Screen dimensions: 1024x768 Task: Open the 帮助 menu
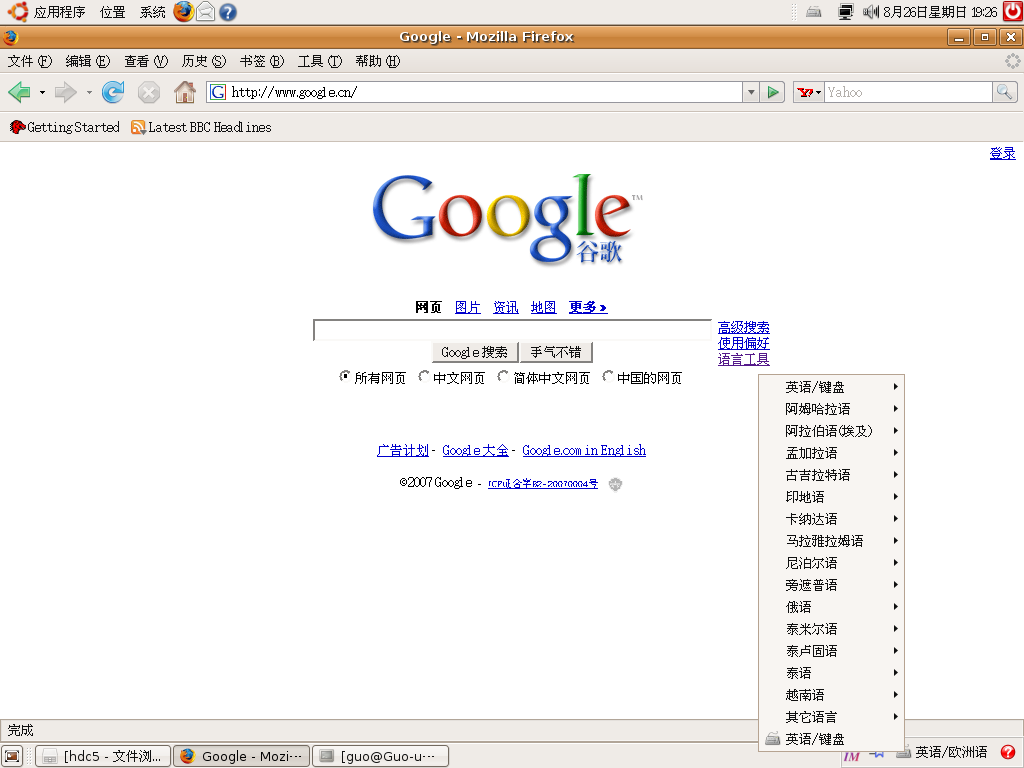click(377, 61)
